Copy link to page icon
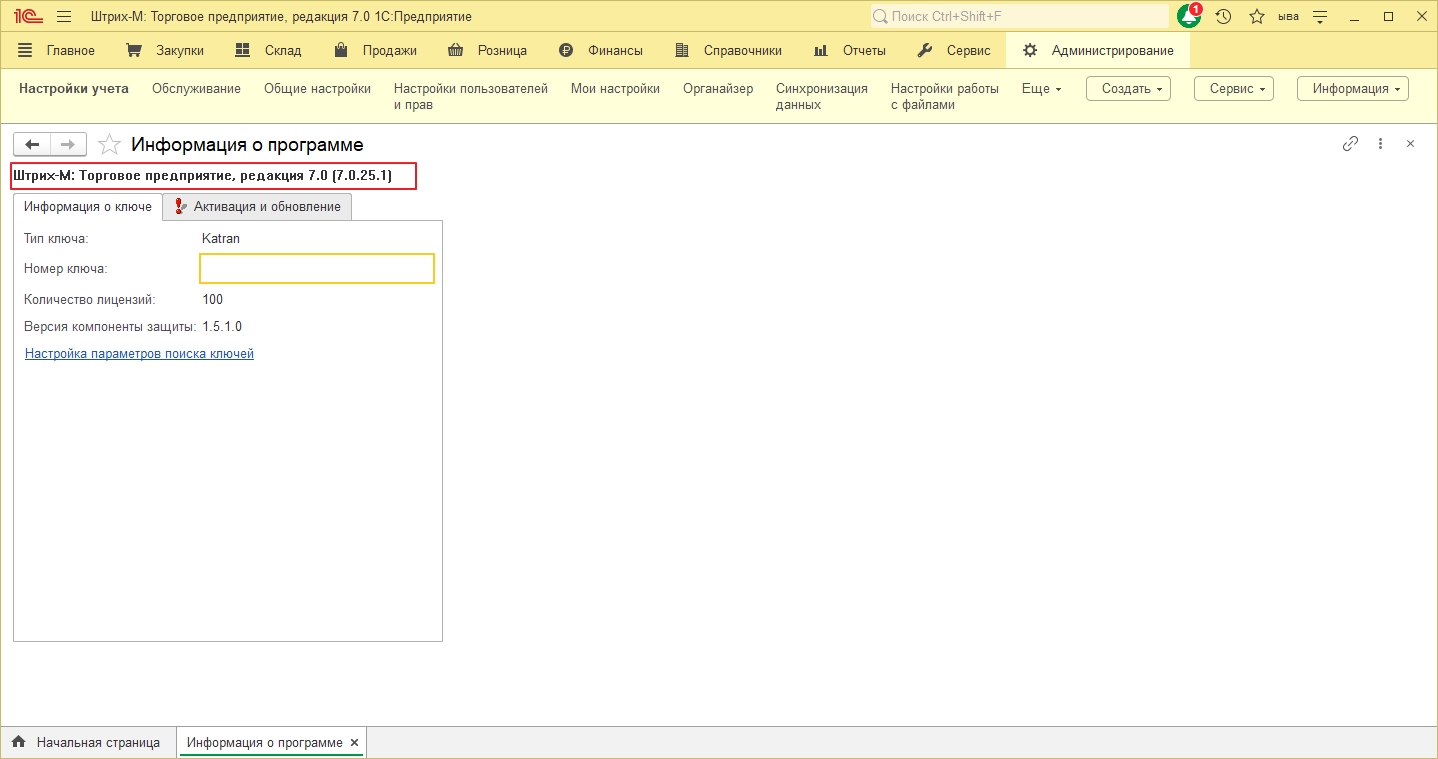 (x=1350, y=144)
